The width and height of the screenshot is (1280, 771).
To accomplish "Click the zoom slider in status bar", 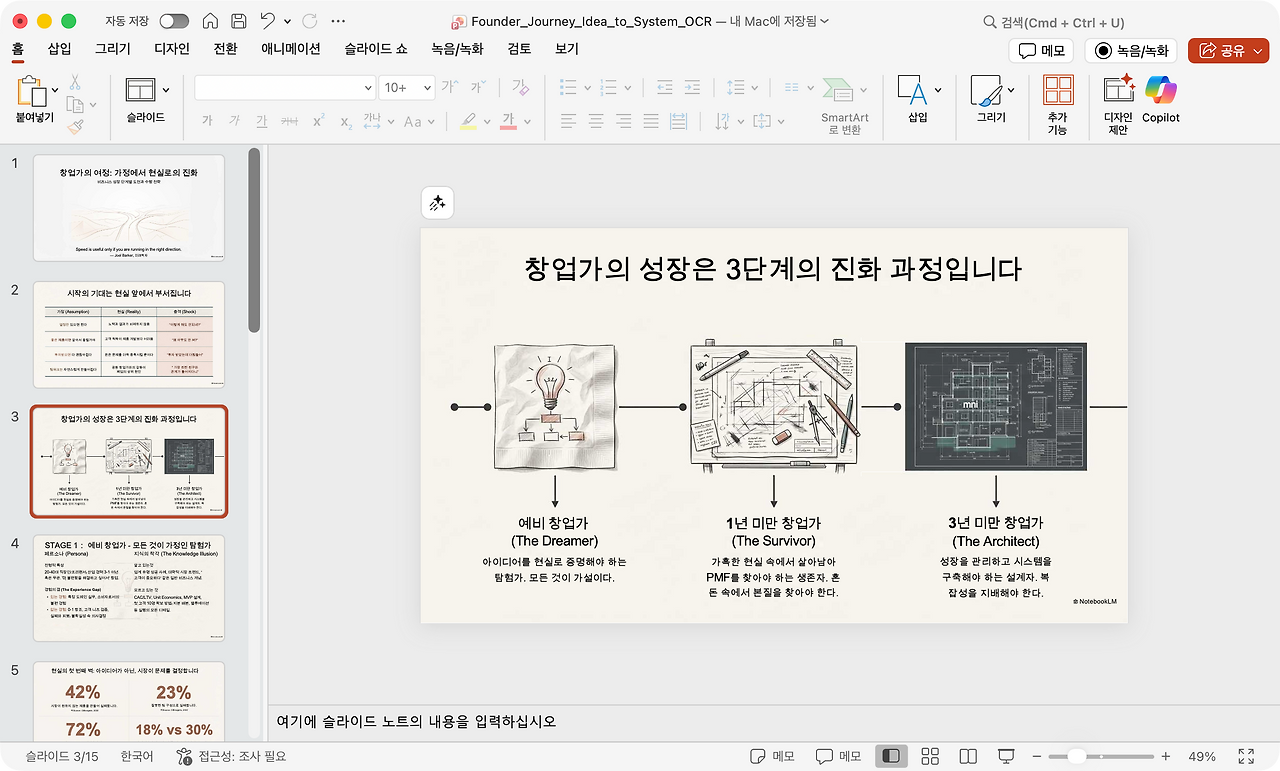I will (1076, 756).
